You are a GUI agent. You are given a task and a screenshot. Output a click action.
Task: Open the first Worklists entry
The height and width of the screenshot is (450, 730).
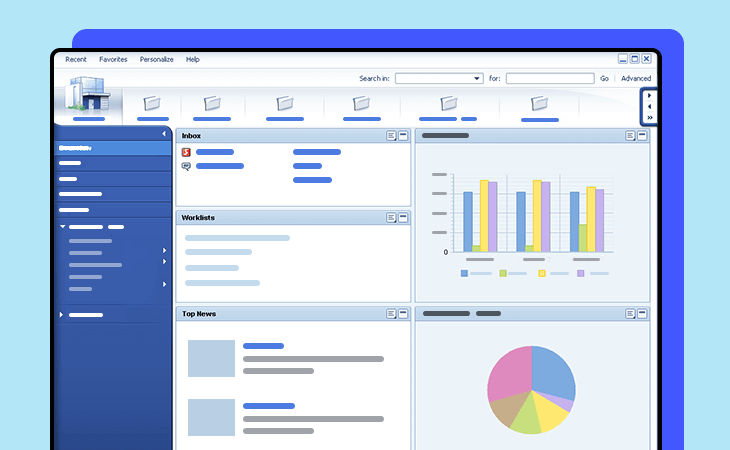click(x=237, y=238)
